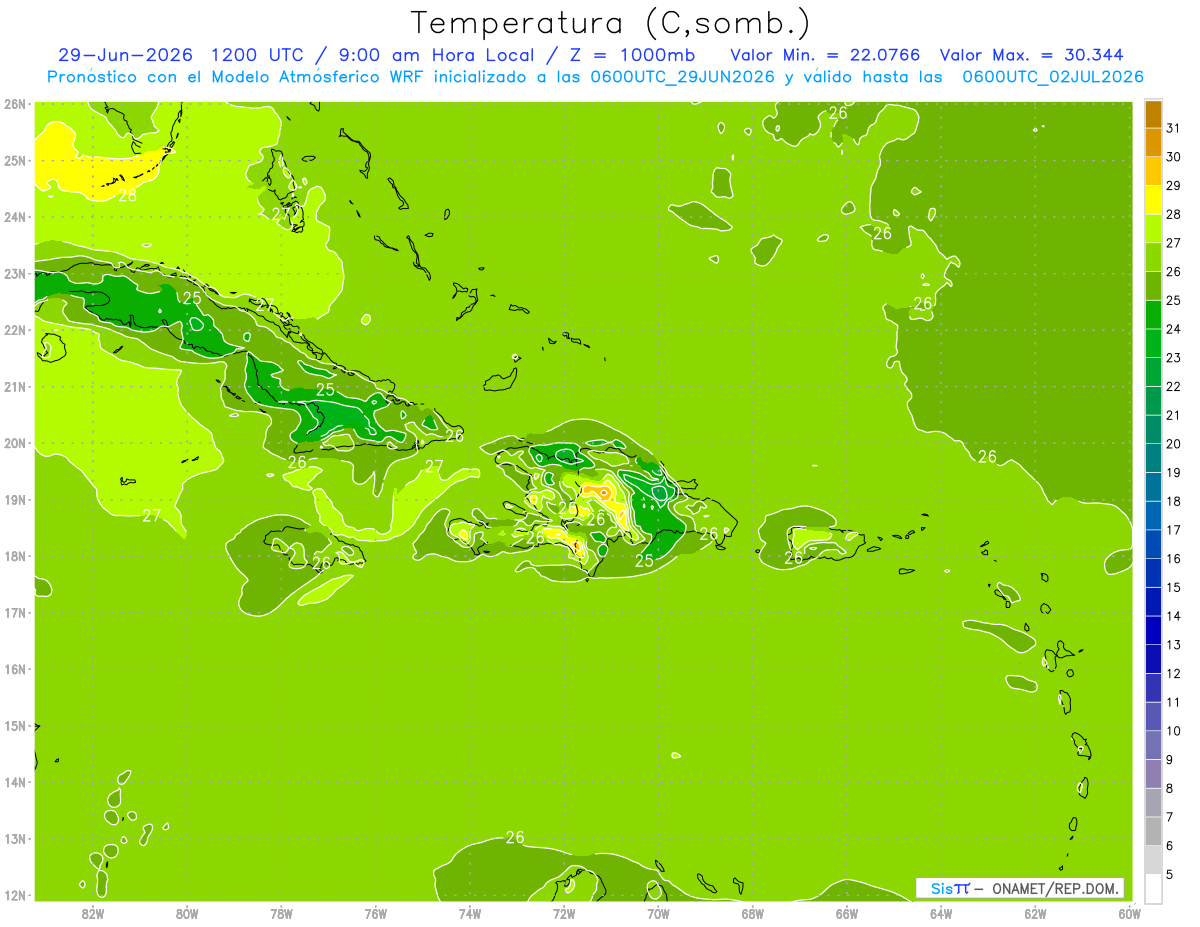Click the '1200 UTC' time text

[x=256, y=54]
